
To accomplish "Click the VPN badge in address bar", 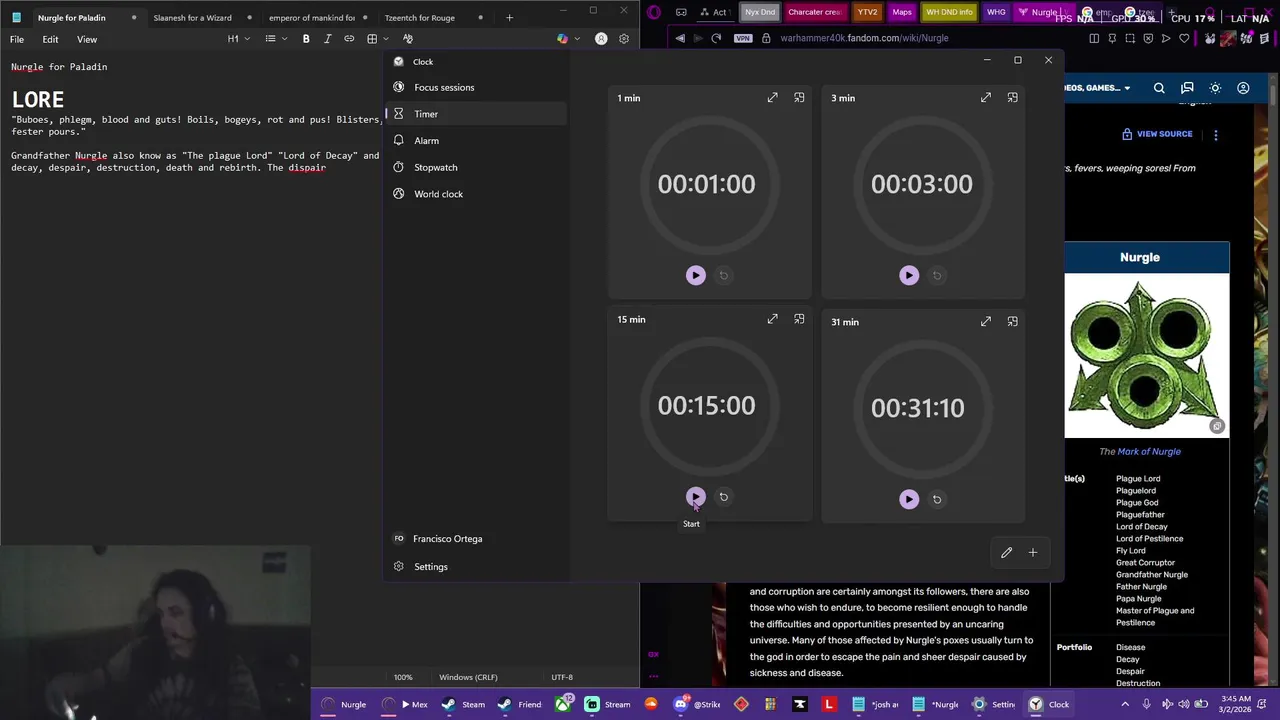I will (742, 38).
